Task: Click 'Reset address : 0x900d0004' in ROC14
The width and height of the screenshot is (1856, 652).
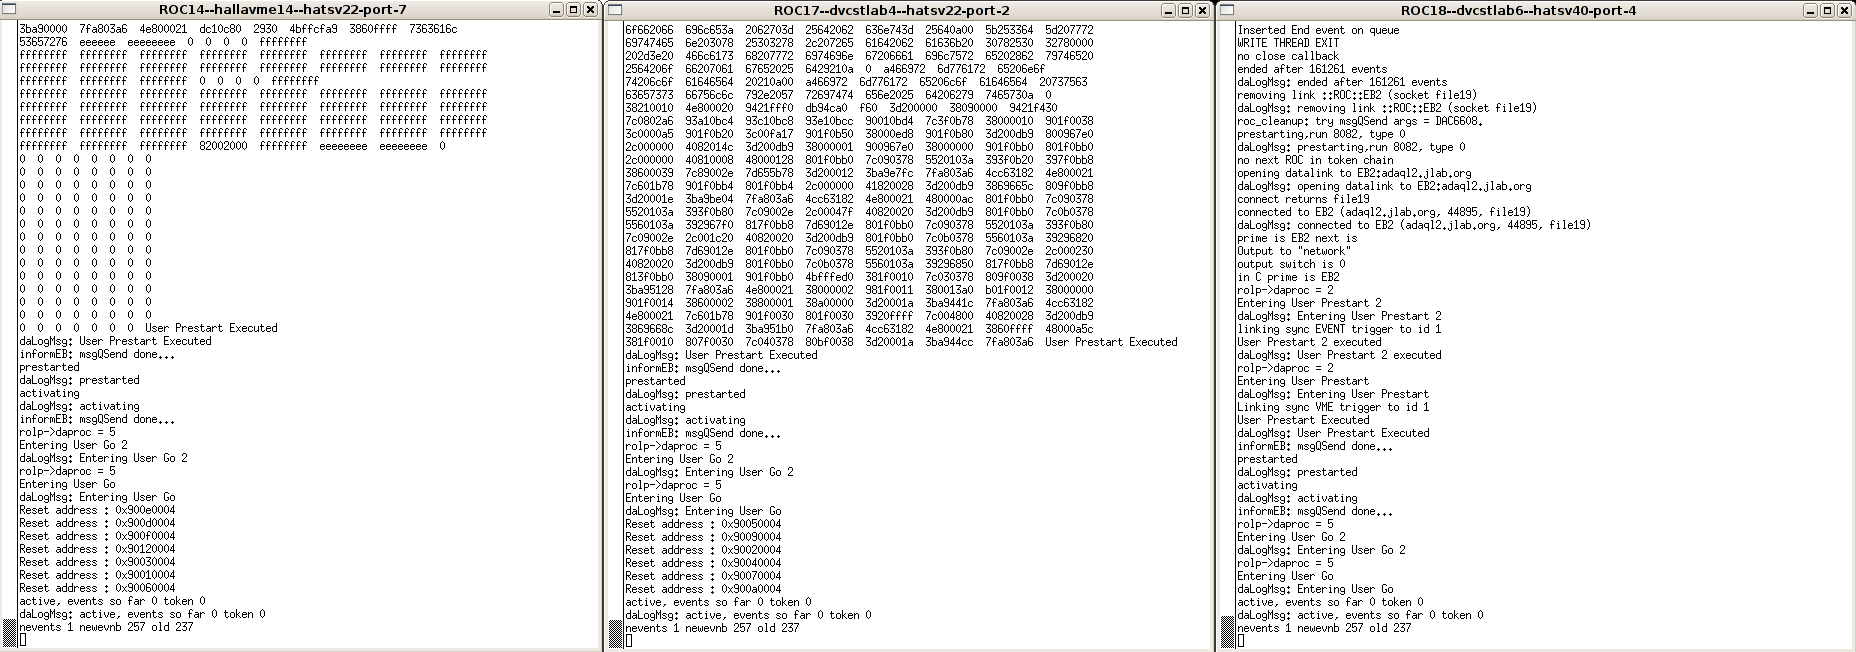Action: click(97, 523)
